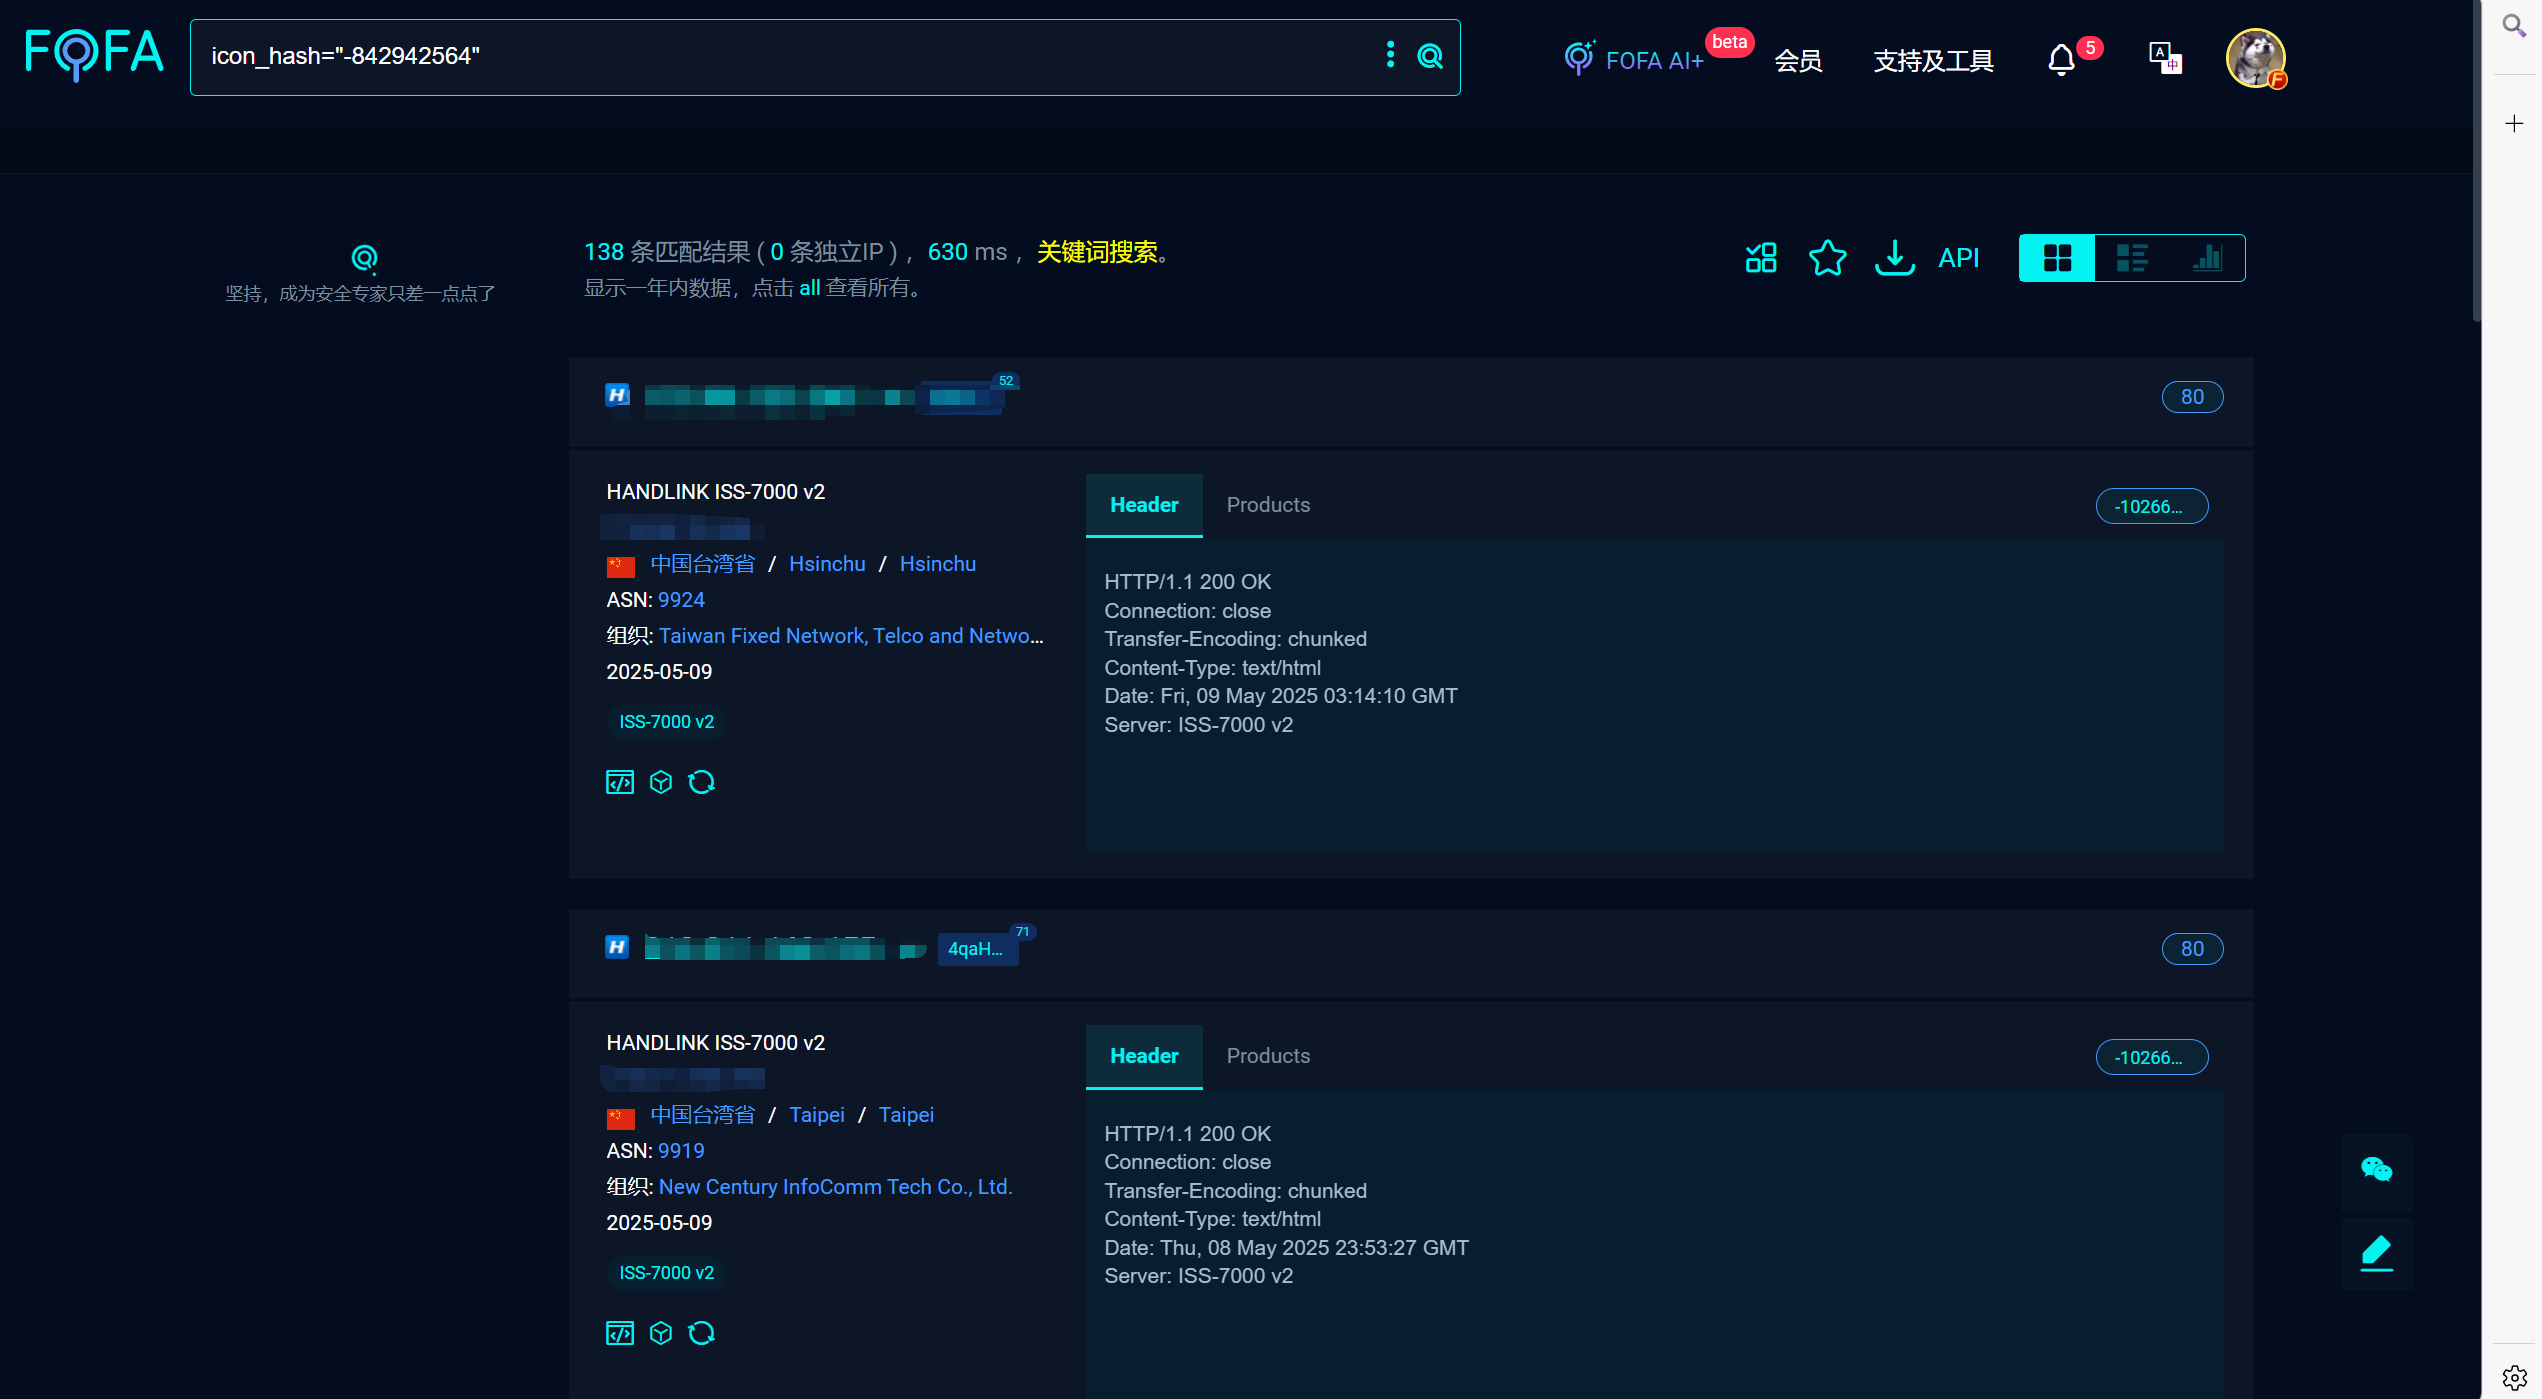
Task: Open the user avatar profile menu
Action: click(2256, 58)
